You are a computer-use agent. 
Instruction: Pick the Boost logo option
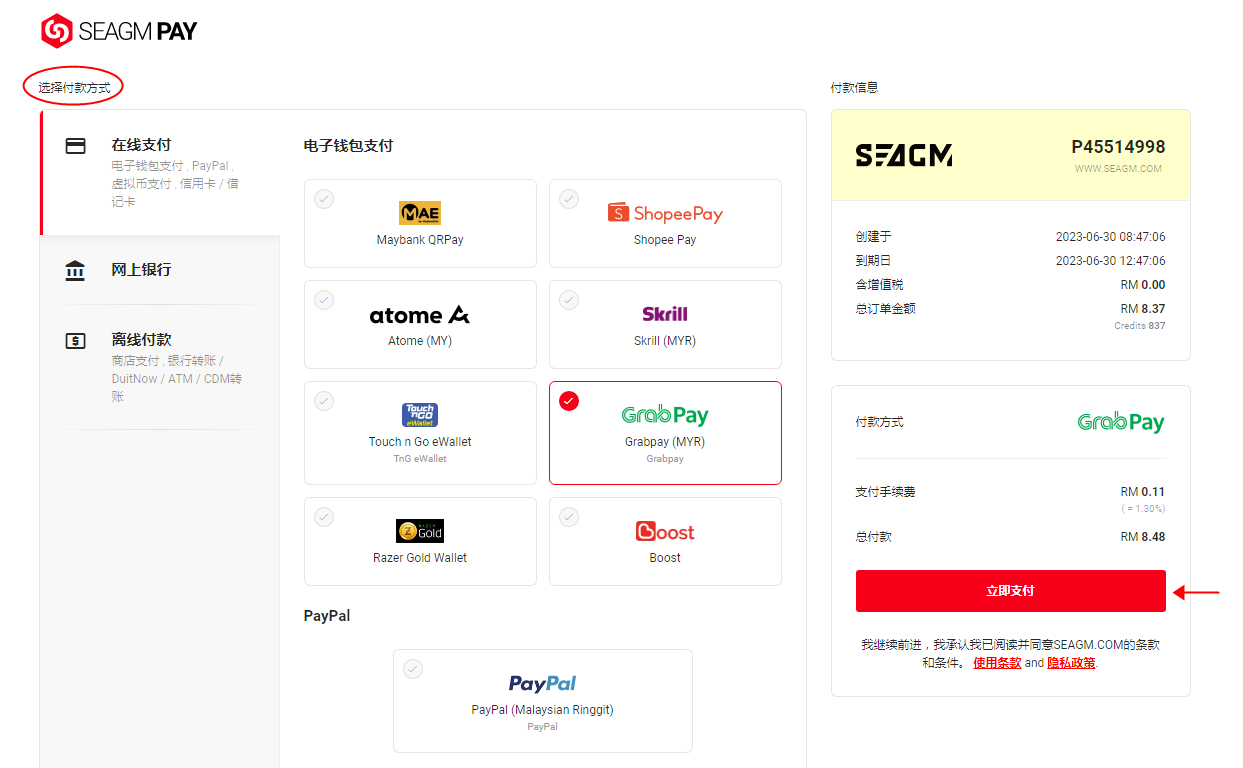click(665, 531)
